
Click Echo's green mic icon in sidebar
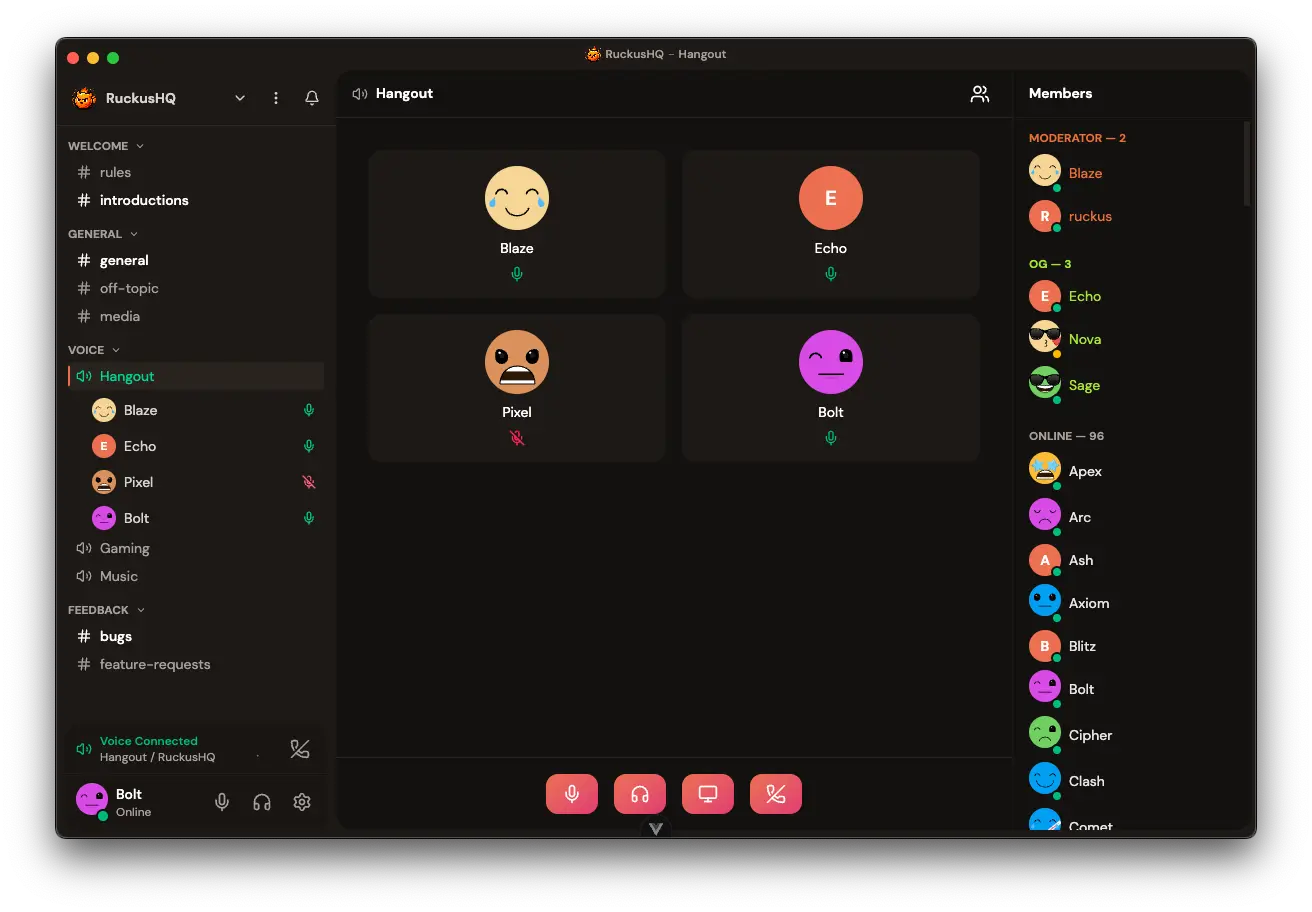click(x=309, y=446)
